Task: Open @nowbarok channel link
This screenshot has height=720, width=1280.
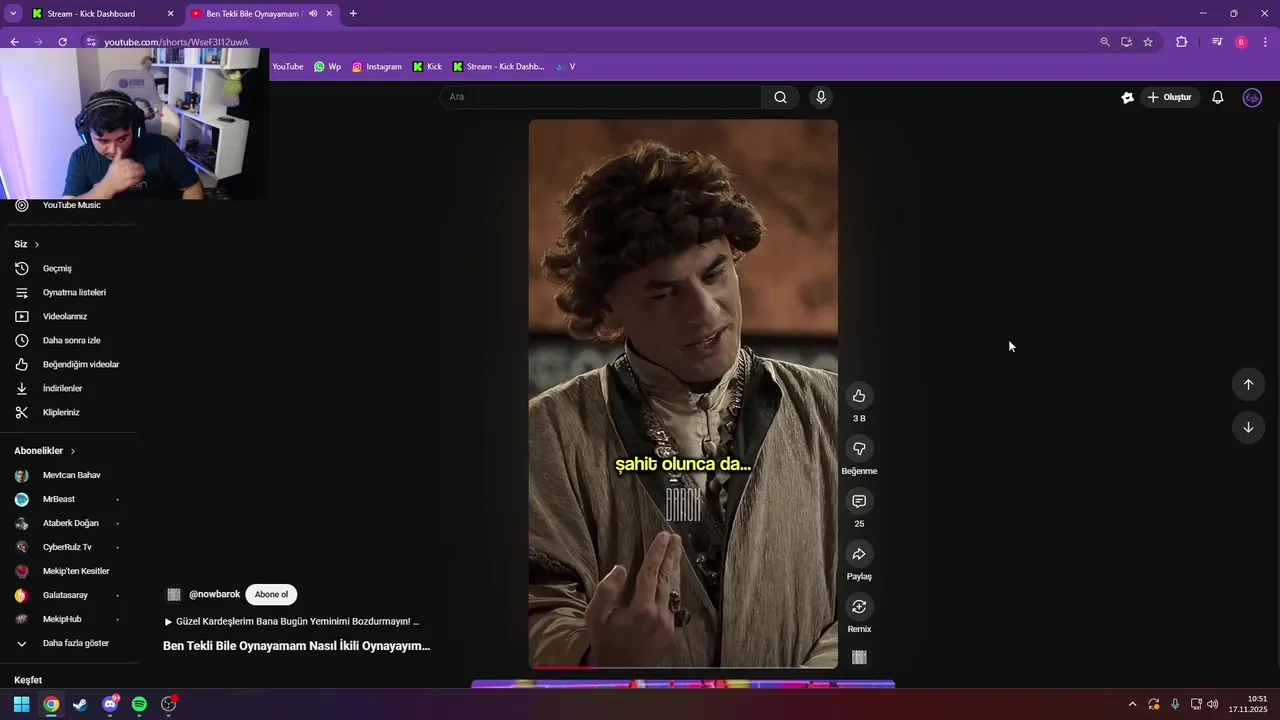Action: [214, 594]
